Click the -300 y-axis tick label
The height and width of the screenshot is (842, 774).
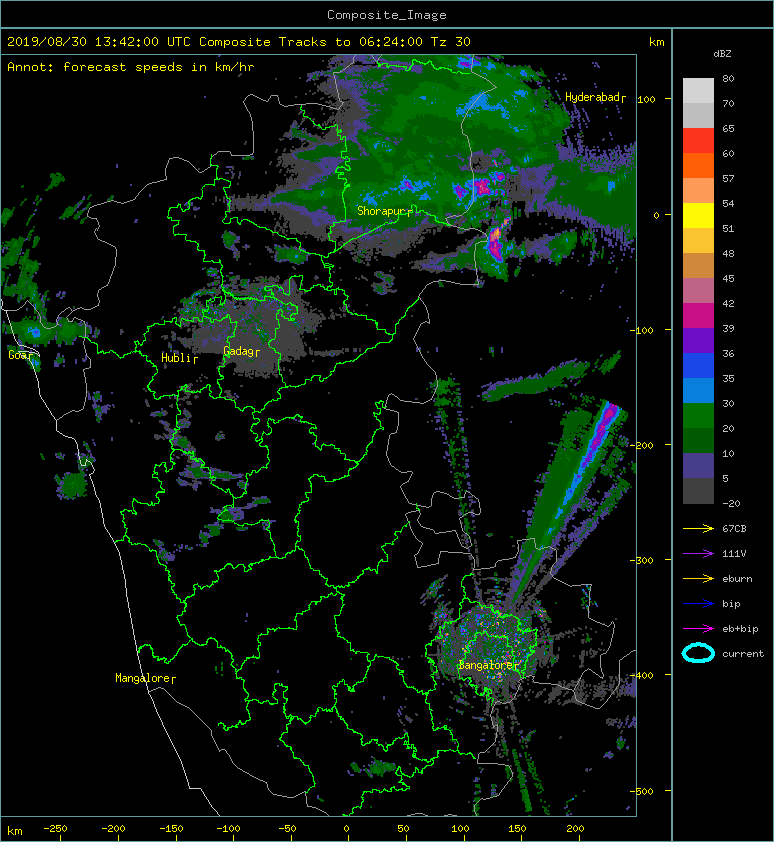click(x=642, y=560)
